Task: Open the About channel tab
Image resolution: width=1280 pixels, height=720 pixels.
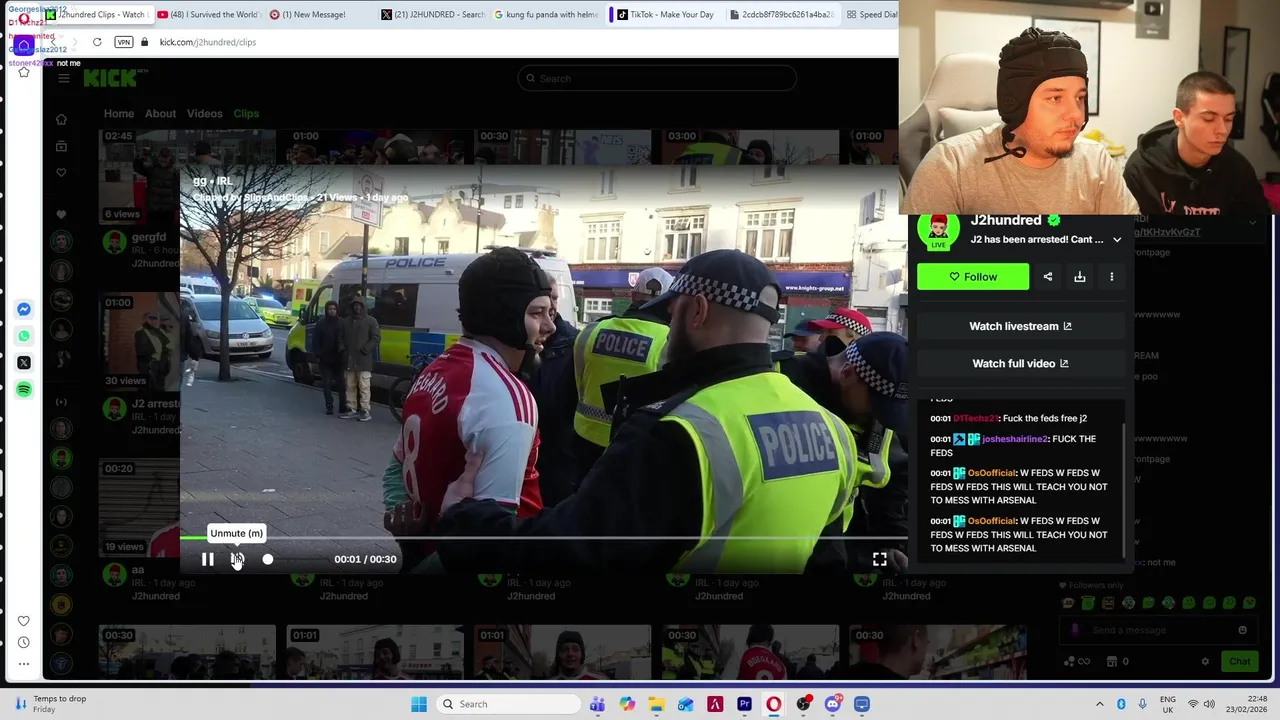Action: [160, 113]
